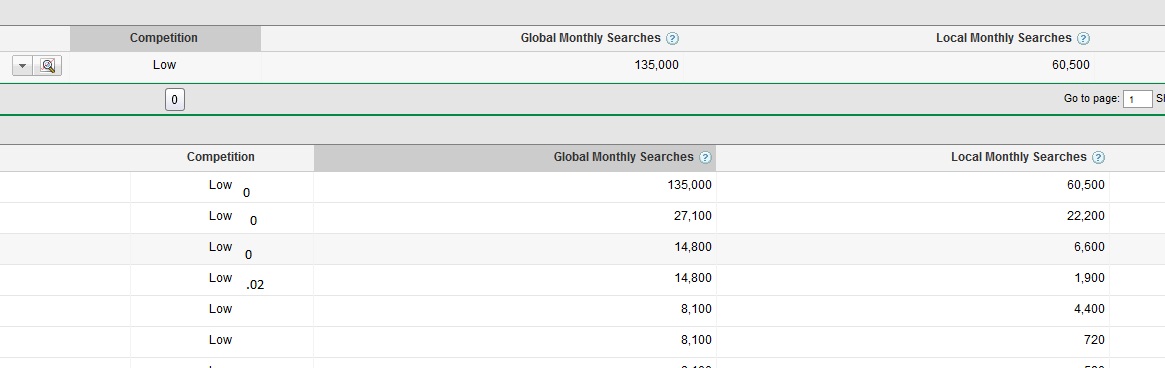Open help icon for lower Global Monthly Searches
Screen dimensions: 1165x368
click(705, 158)
